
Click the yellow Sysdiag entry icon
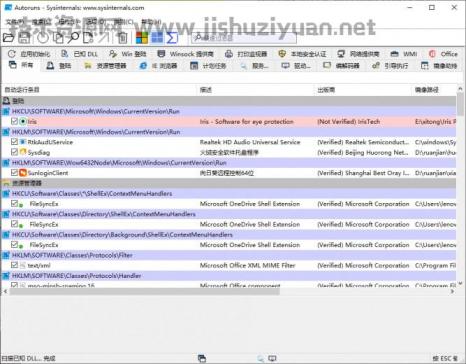coord(23,152)
